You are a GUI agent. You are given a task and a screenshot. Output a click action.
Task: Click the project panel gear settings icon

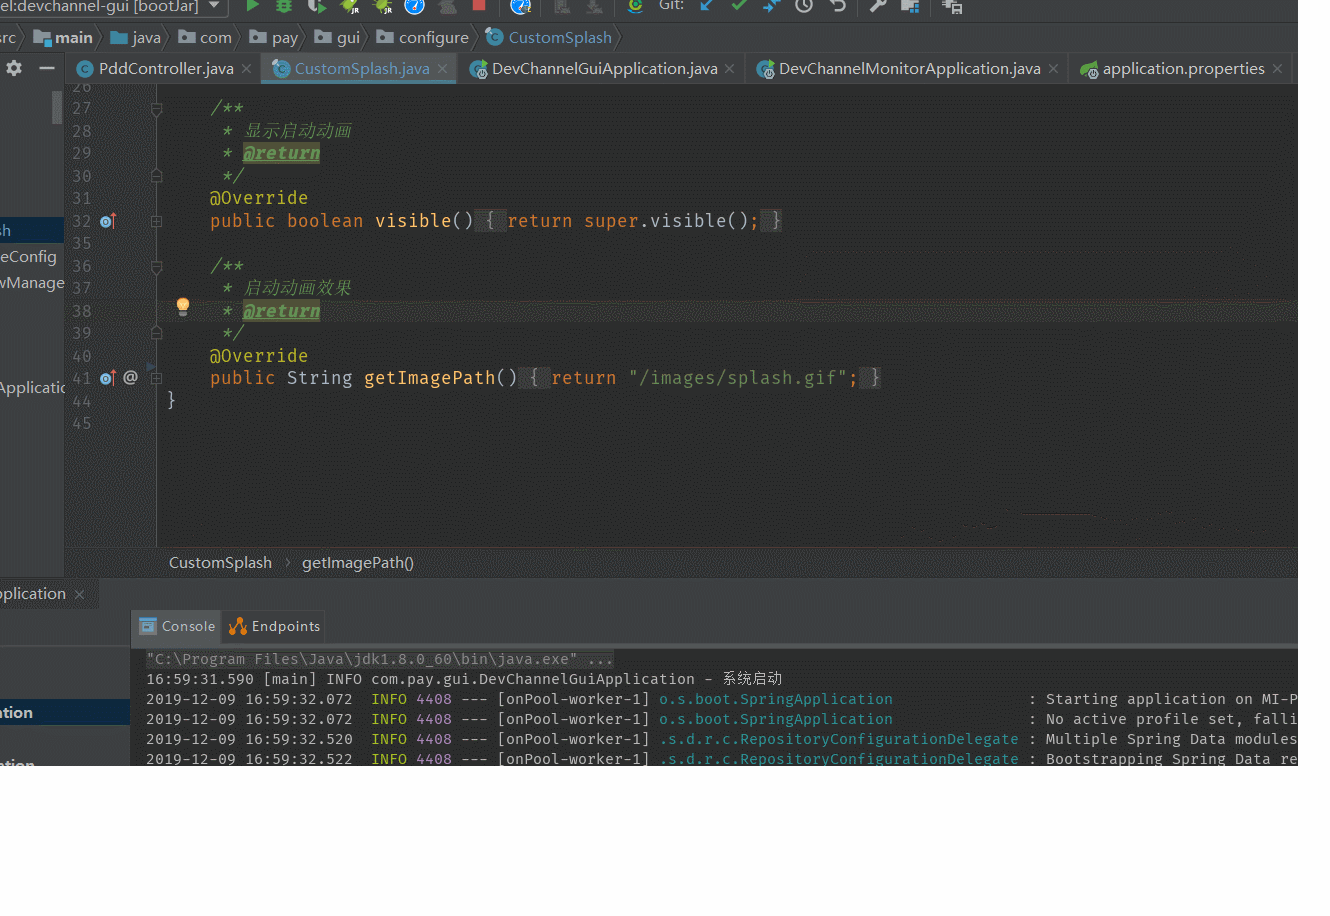14,68
